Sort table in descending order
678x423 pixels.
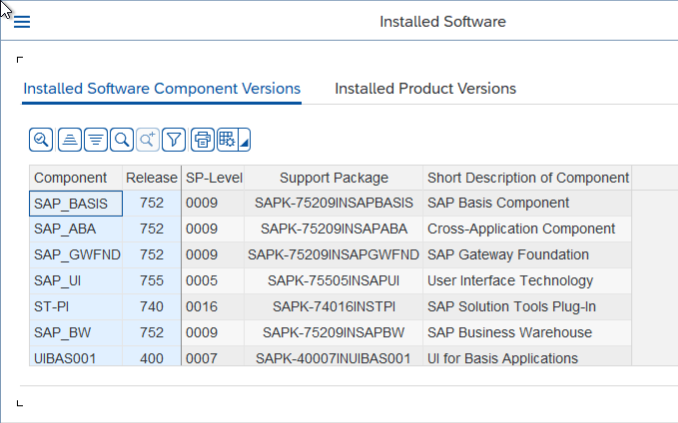pyautogui.click(x=96, y=140)
